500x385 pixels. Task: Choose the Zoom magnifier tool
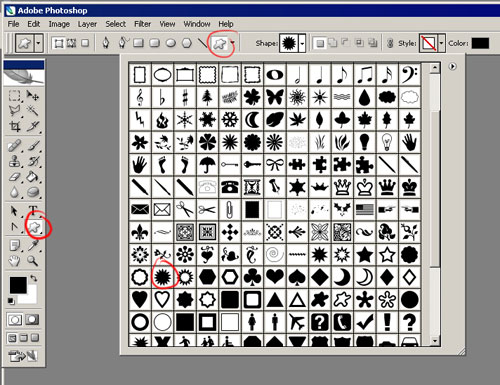32,261
